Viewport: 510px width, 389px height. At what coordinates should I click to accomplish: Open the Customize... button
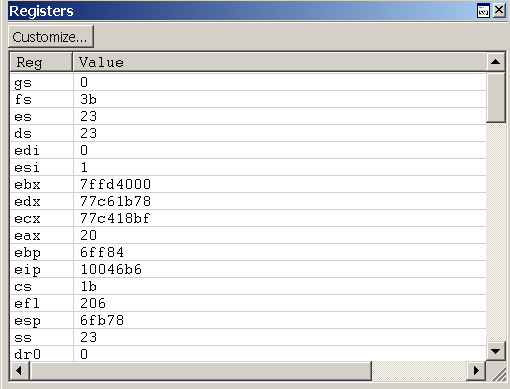(x=51, y=37)
